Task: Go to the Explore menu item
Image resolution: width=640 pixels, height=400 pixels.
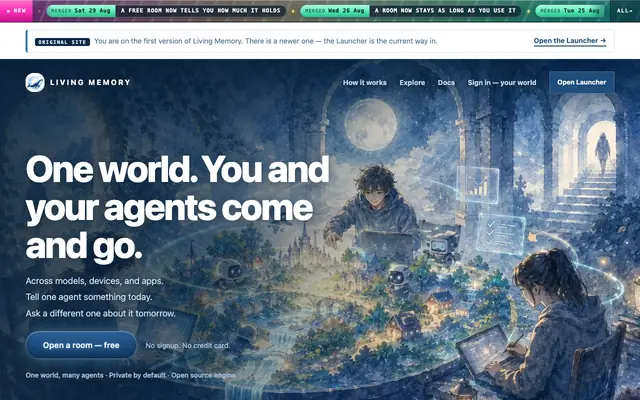Action: (x=412, y=82)
